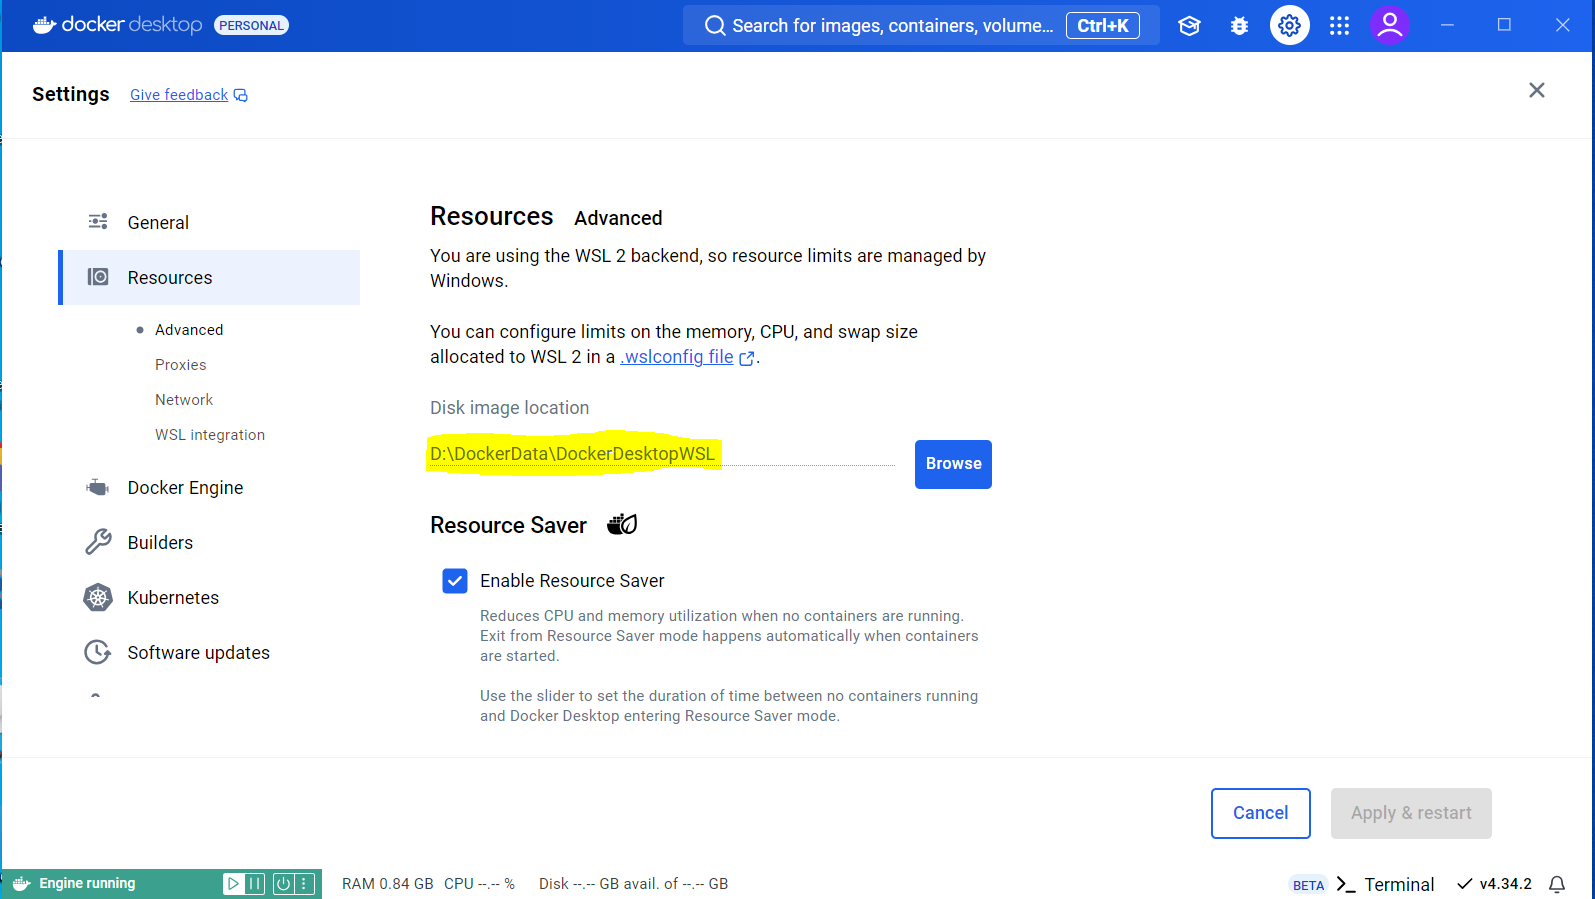
Task: Go to the Builders settings section
Action: click(x=209, y=542)
